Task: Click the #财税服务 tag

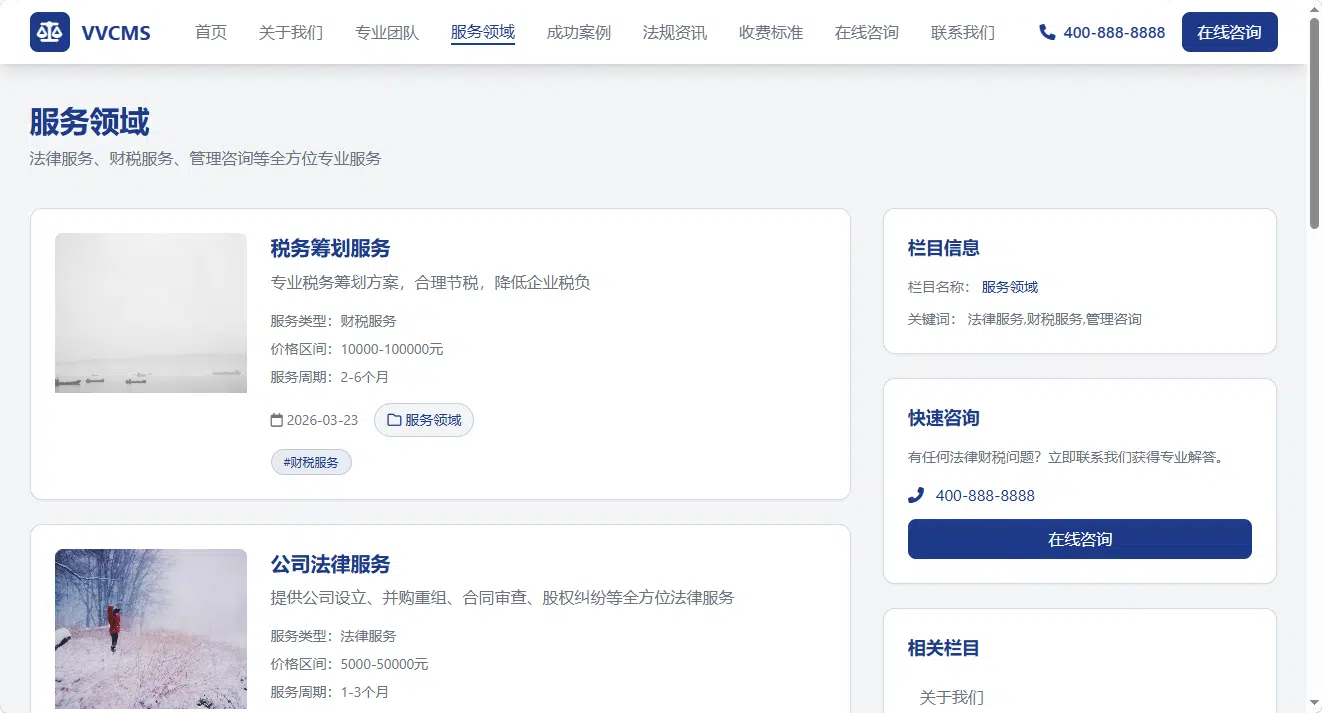Action: pyautogui.click(x=311, y=462)
